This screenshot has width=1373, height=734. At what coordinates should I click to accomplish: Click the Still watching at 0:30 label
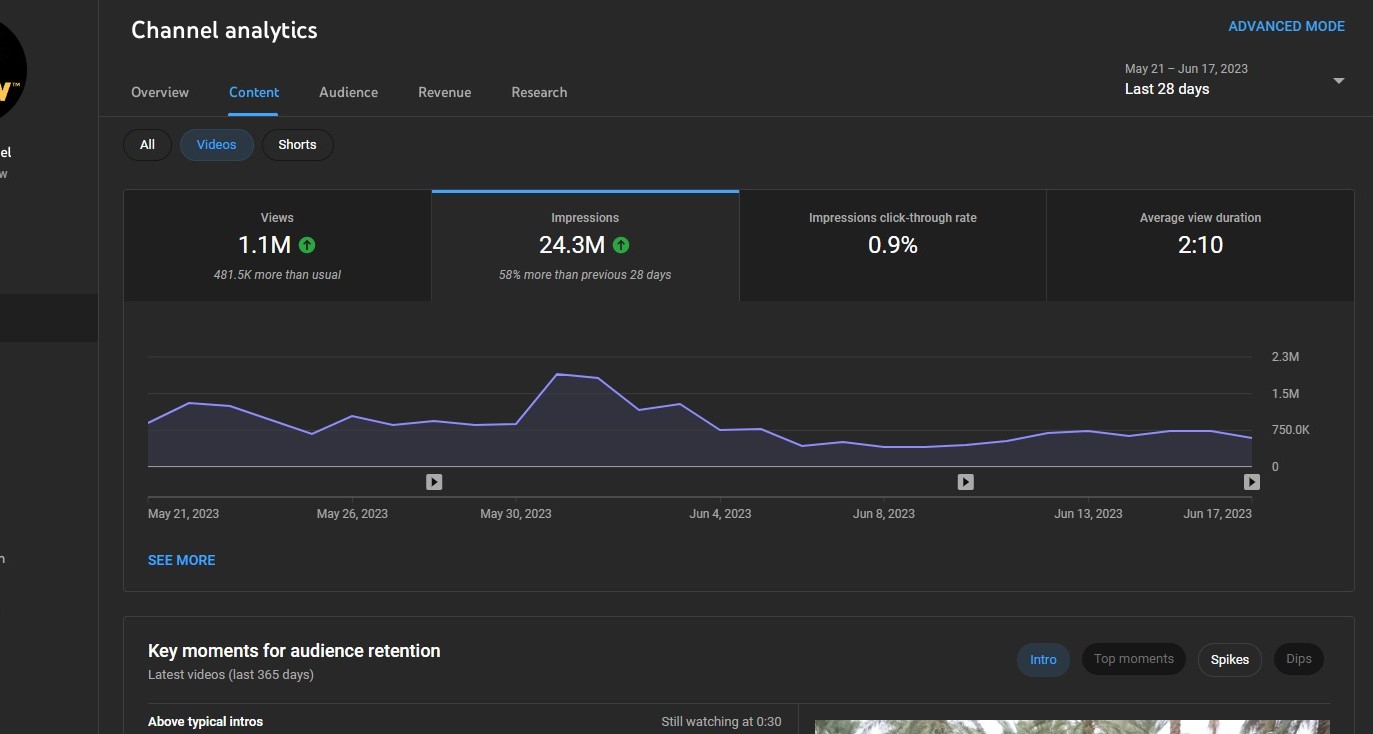tap(721, 722)
